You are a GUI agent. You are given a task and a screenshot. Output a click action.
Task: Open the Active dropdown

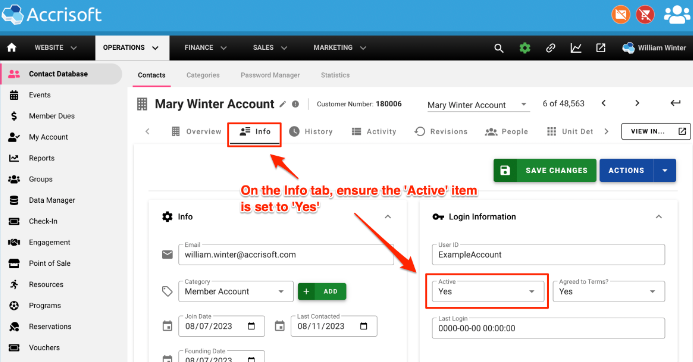pos(488,291)
